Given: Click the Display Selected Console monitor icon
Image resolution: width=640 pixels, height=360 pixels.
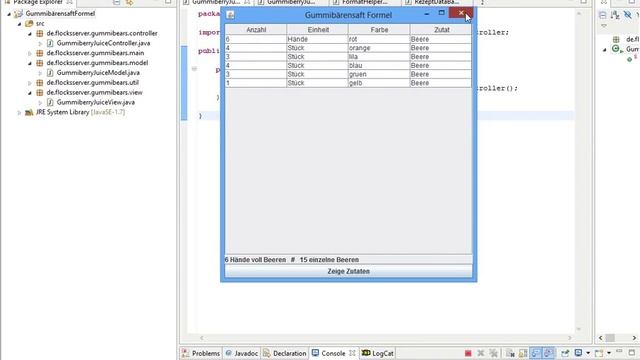Looking at the screenshot, I should 578,353.
